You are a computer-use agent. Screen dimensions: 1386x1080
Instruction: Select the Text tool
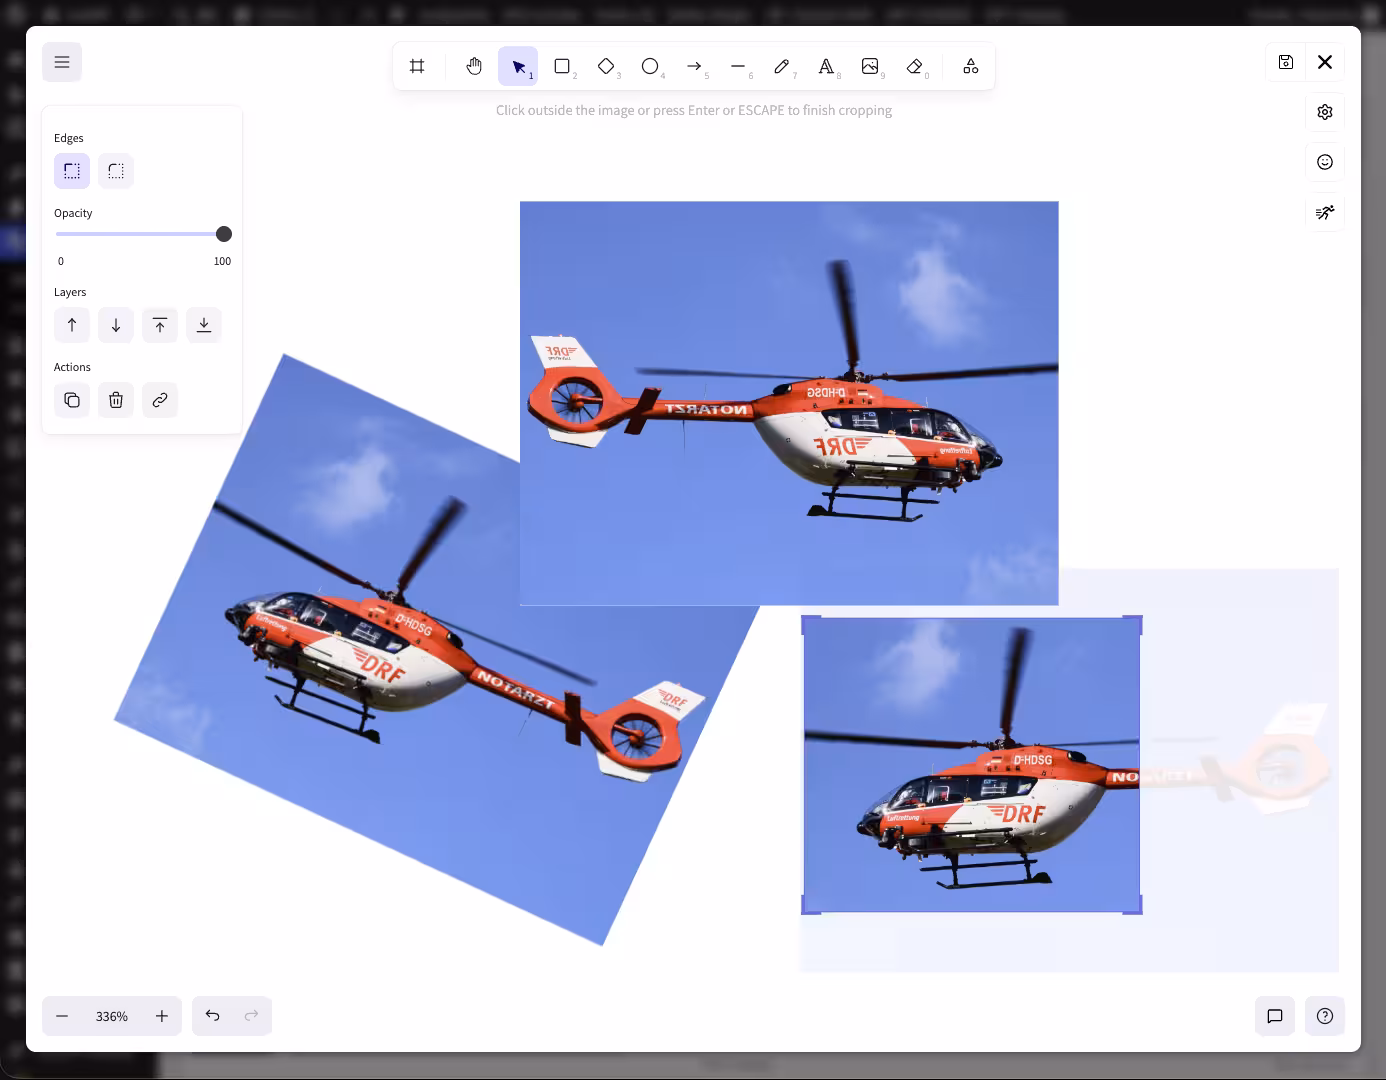[x=826, y=66]
